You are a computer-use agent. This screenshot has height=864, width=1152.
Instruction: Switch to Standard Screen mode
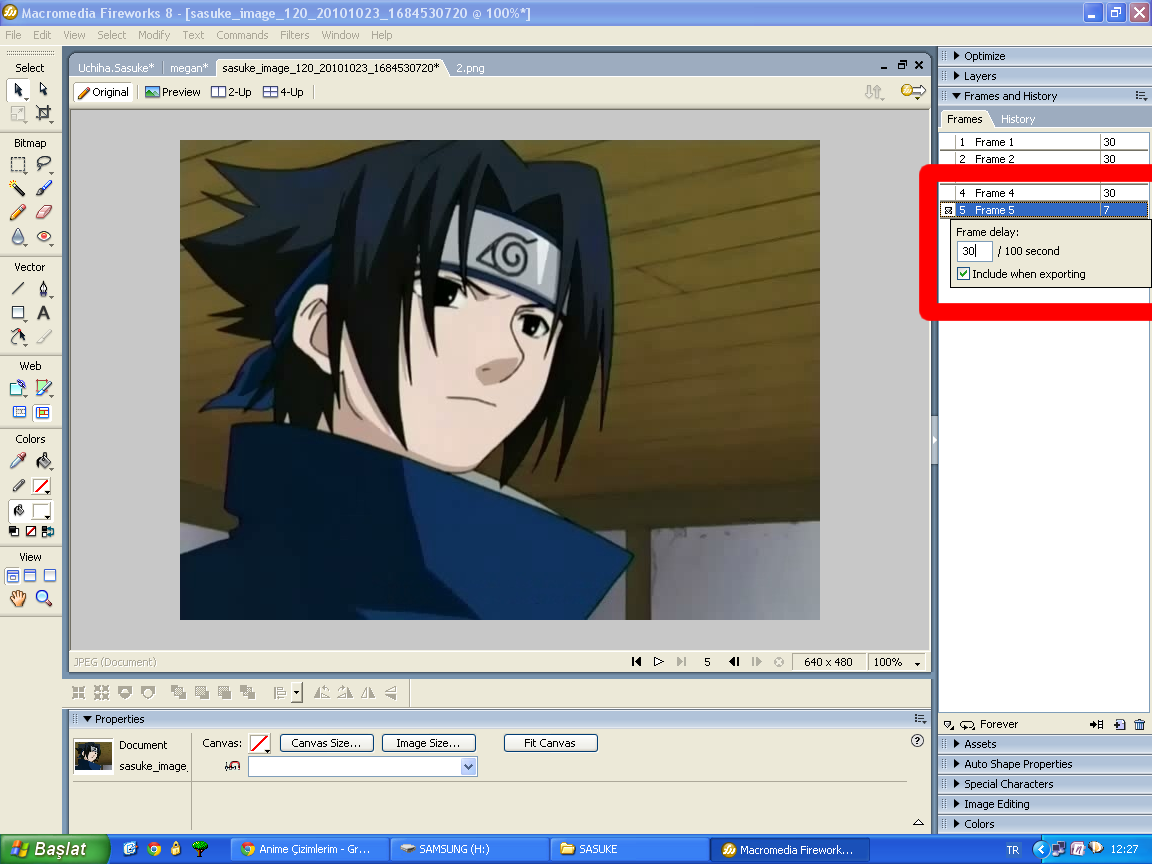tap(12, 575)
